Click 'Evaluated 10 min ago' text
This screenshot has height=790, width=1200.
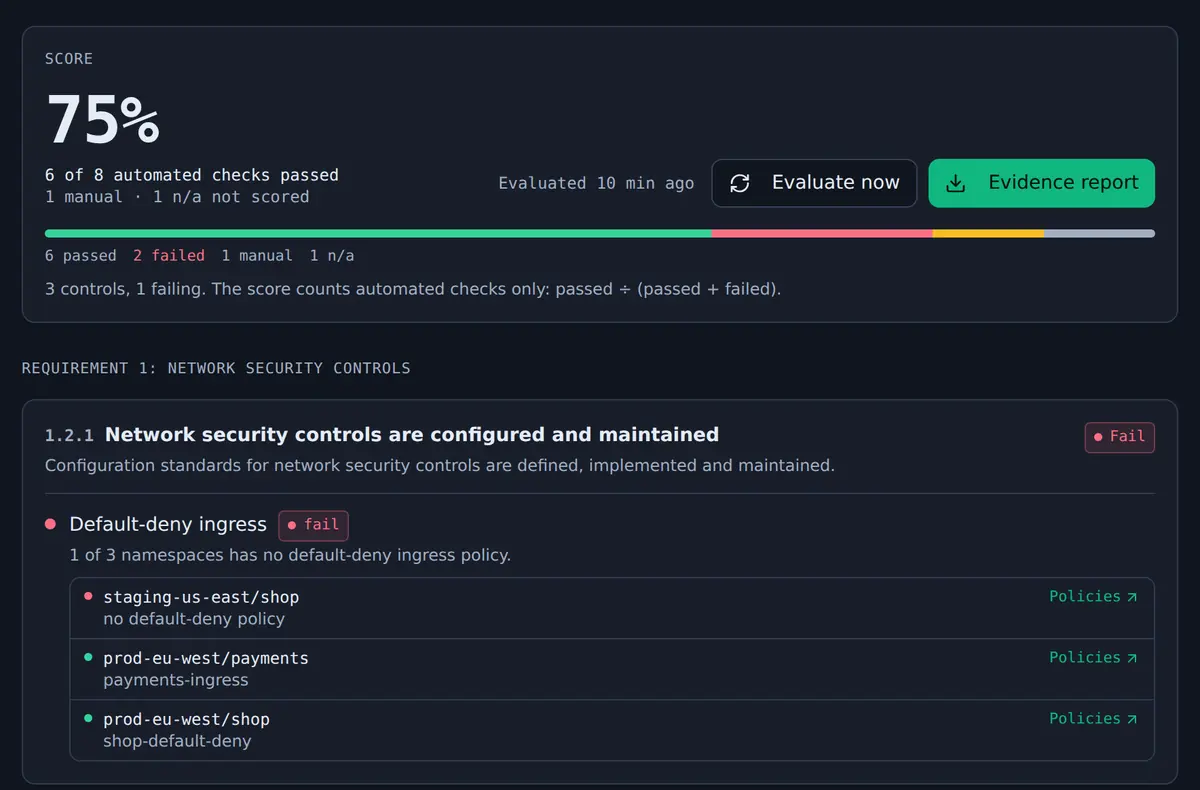pyautogui.click(x=596, y=183)
